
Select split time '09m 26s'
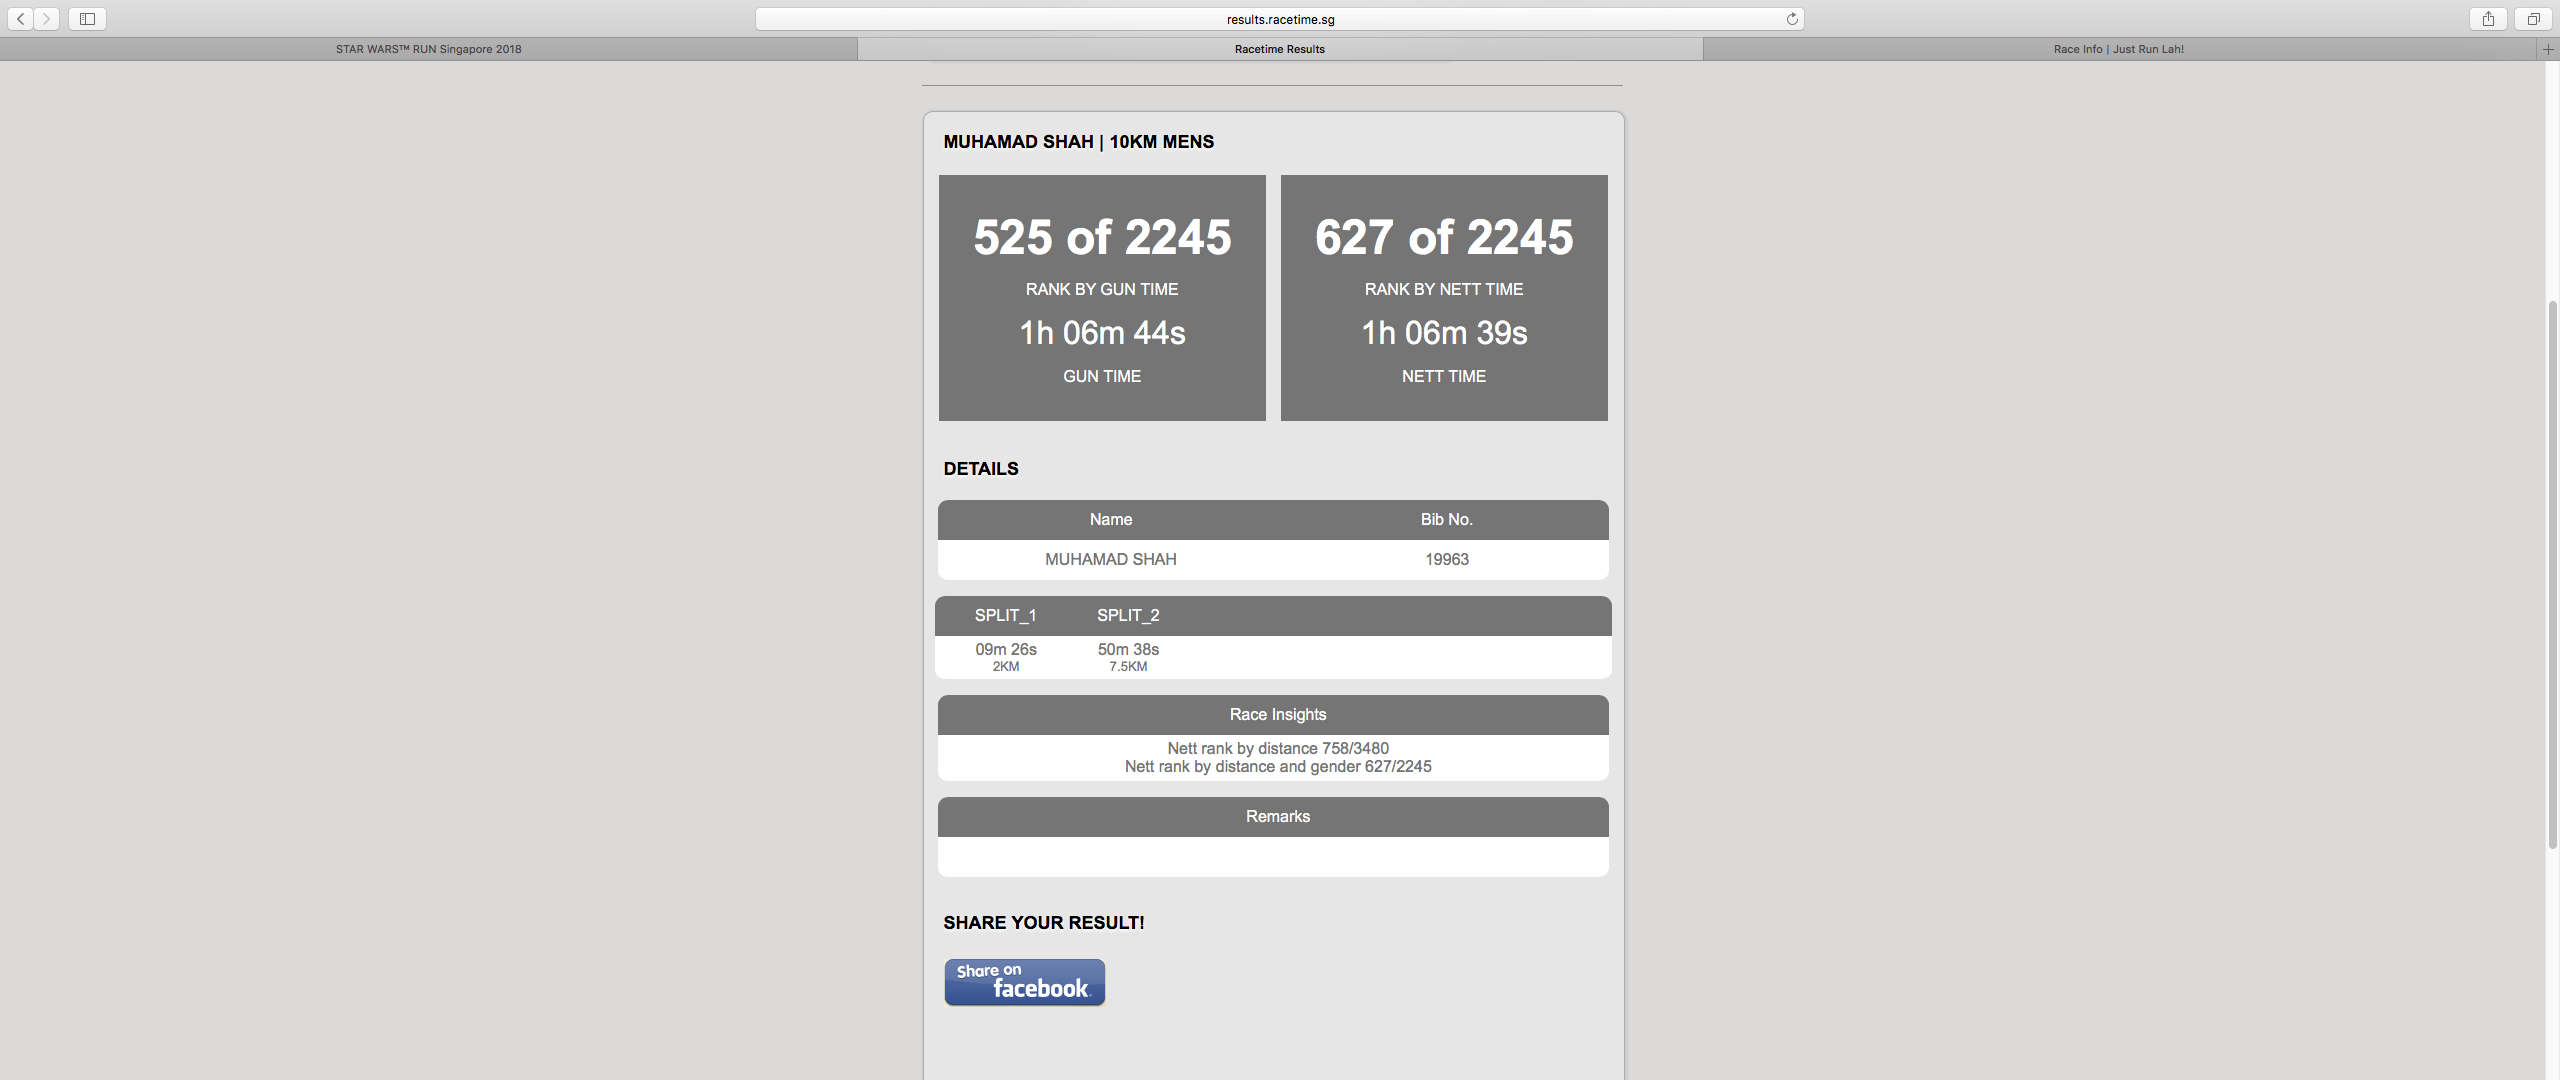pyautogui.click(x=1006, y=649)
